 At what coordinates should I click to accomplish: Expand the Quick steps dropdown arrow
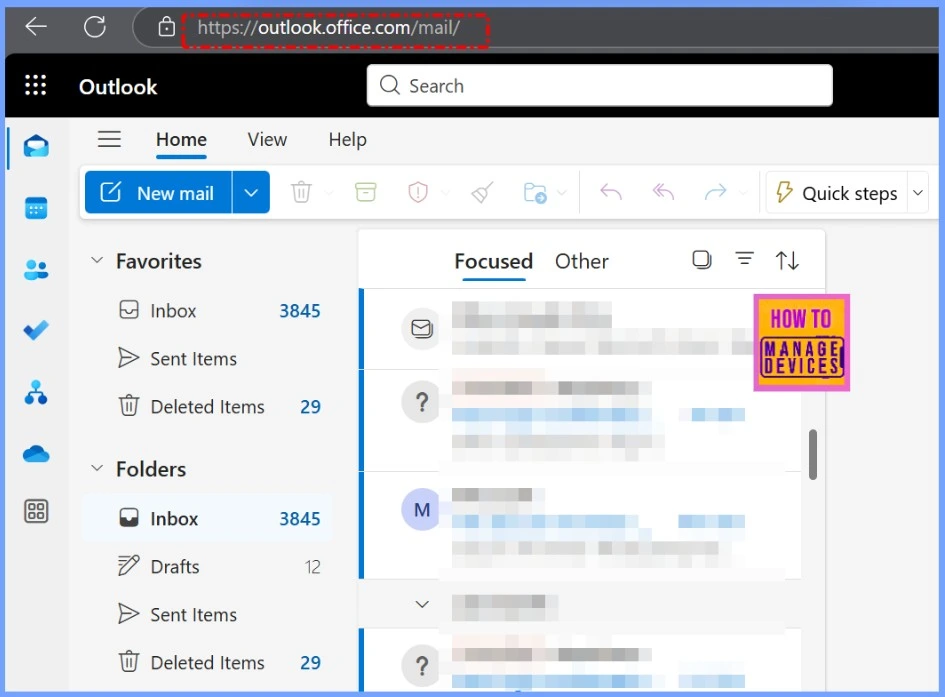point(918,193)
